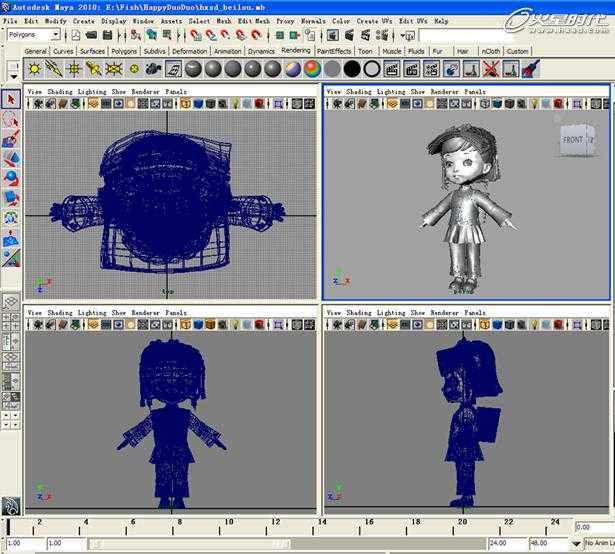Create a directional light from the shelf

click(54, 69)
